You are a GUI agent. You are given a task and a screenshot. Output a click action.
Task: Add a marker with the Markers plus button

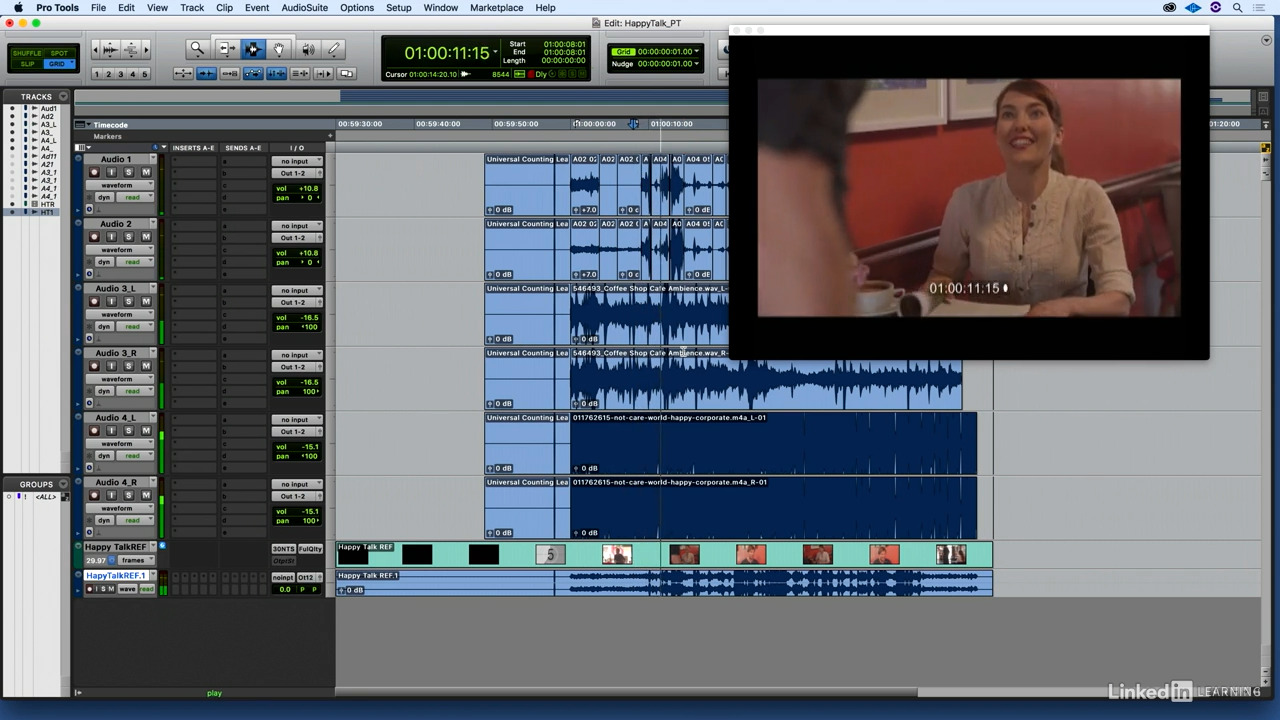pos(329,136)
